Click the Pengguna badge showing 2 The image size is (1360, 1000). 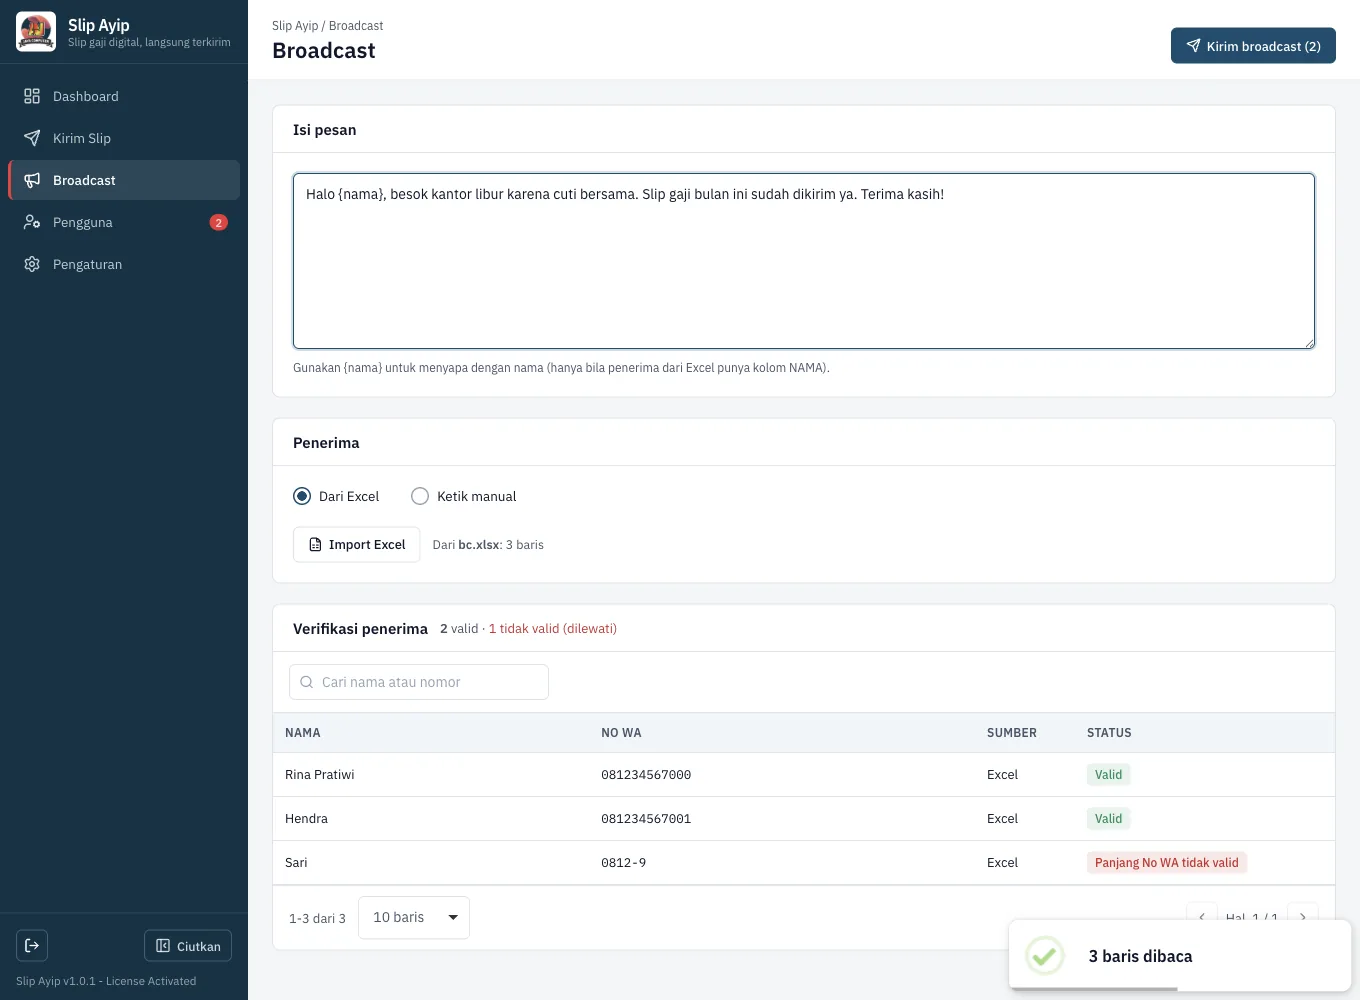pos(219,222)
